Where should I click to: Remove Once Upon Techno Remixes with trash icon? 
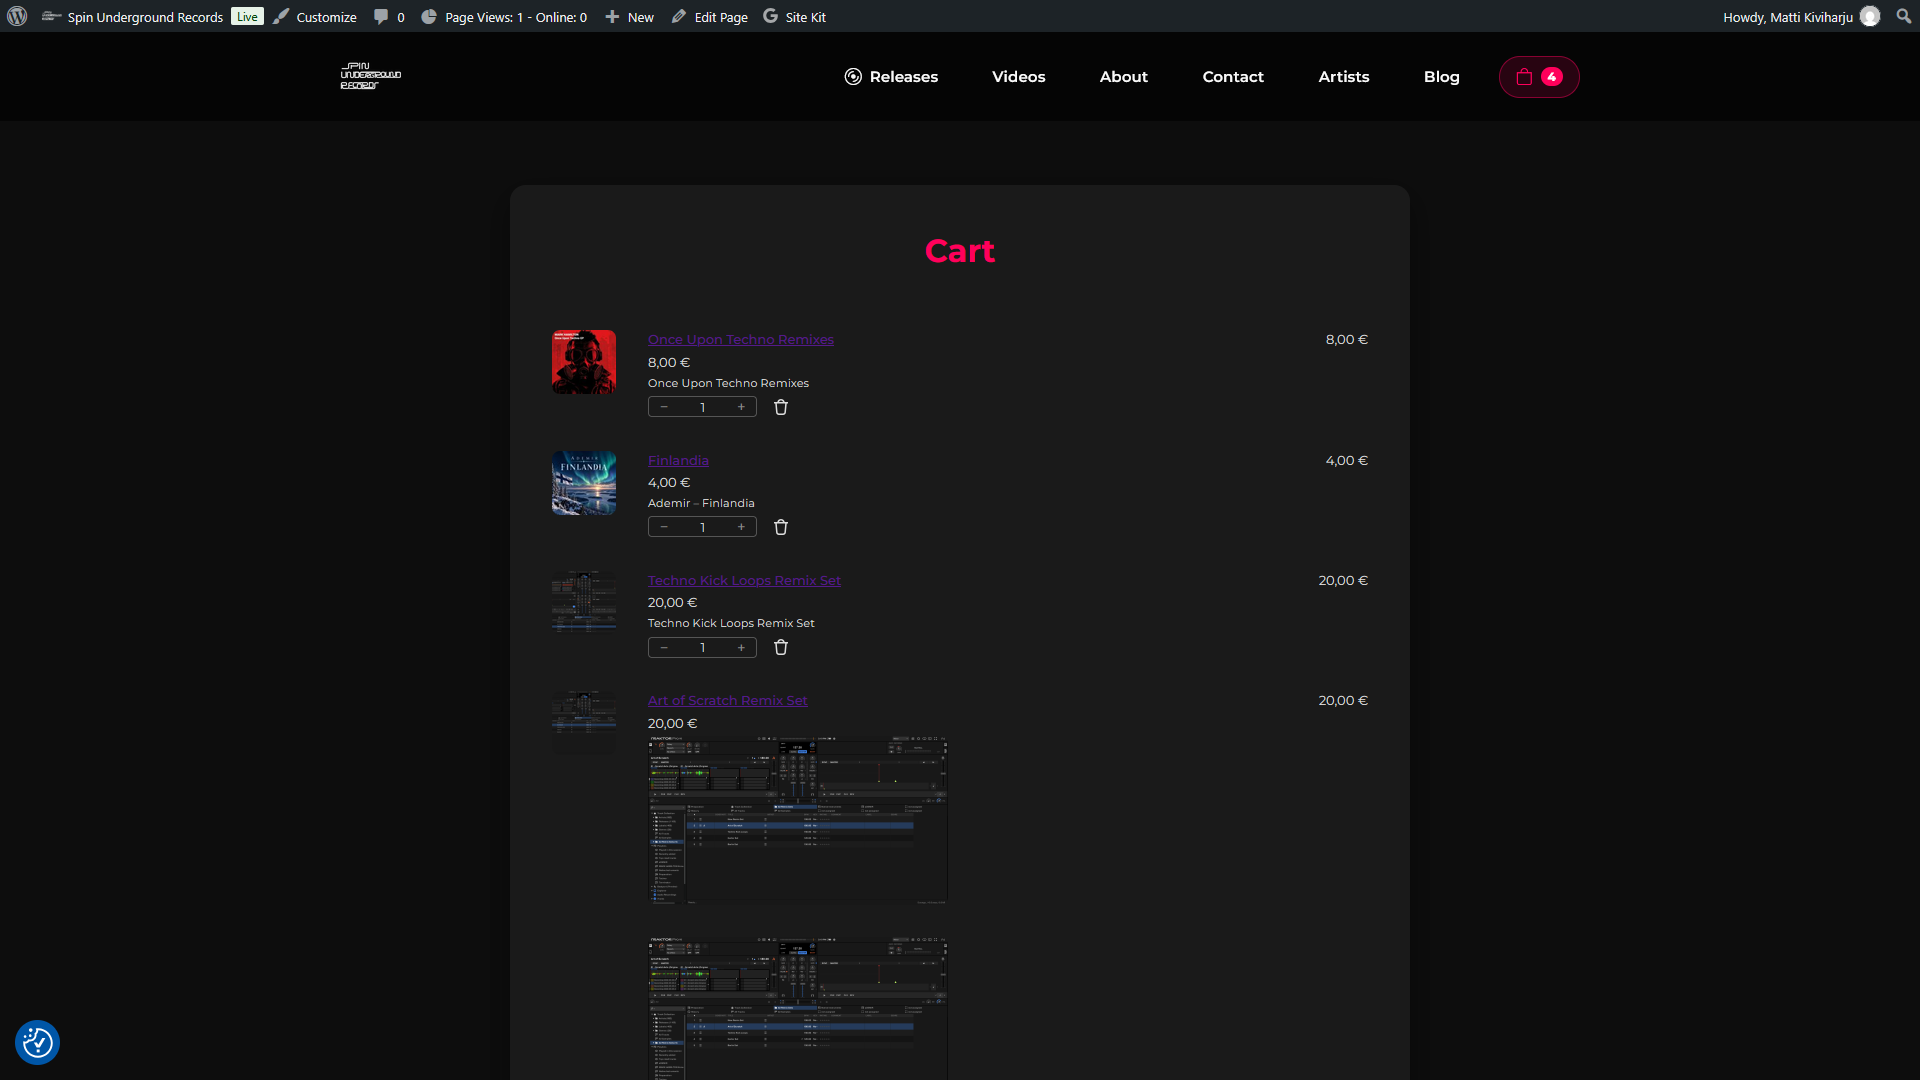781,407
